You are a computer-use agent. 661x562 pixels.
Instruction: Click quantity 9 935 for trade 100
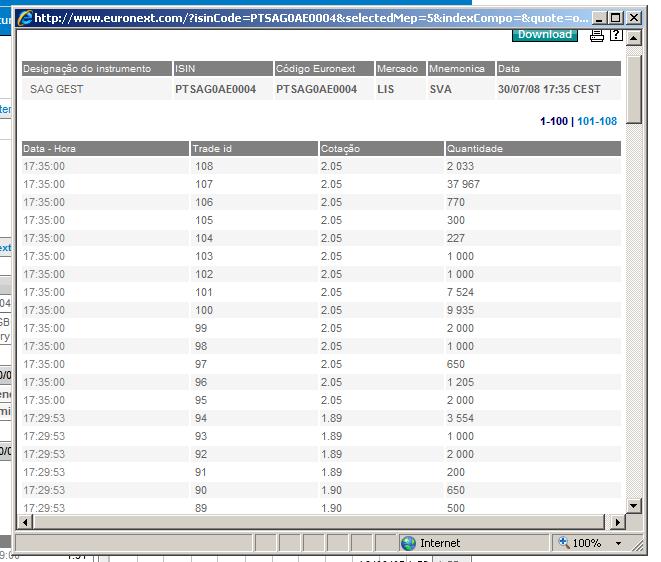460,310
